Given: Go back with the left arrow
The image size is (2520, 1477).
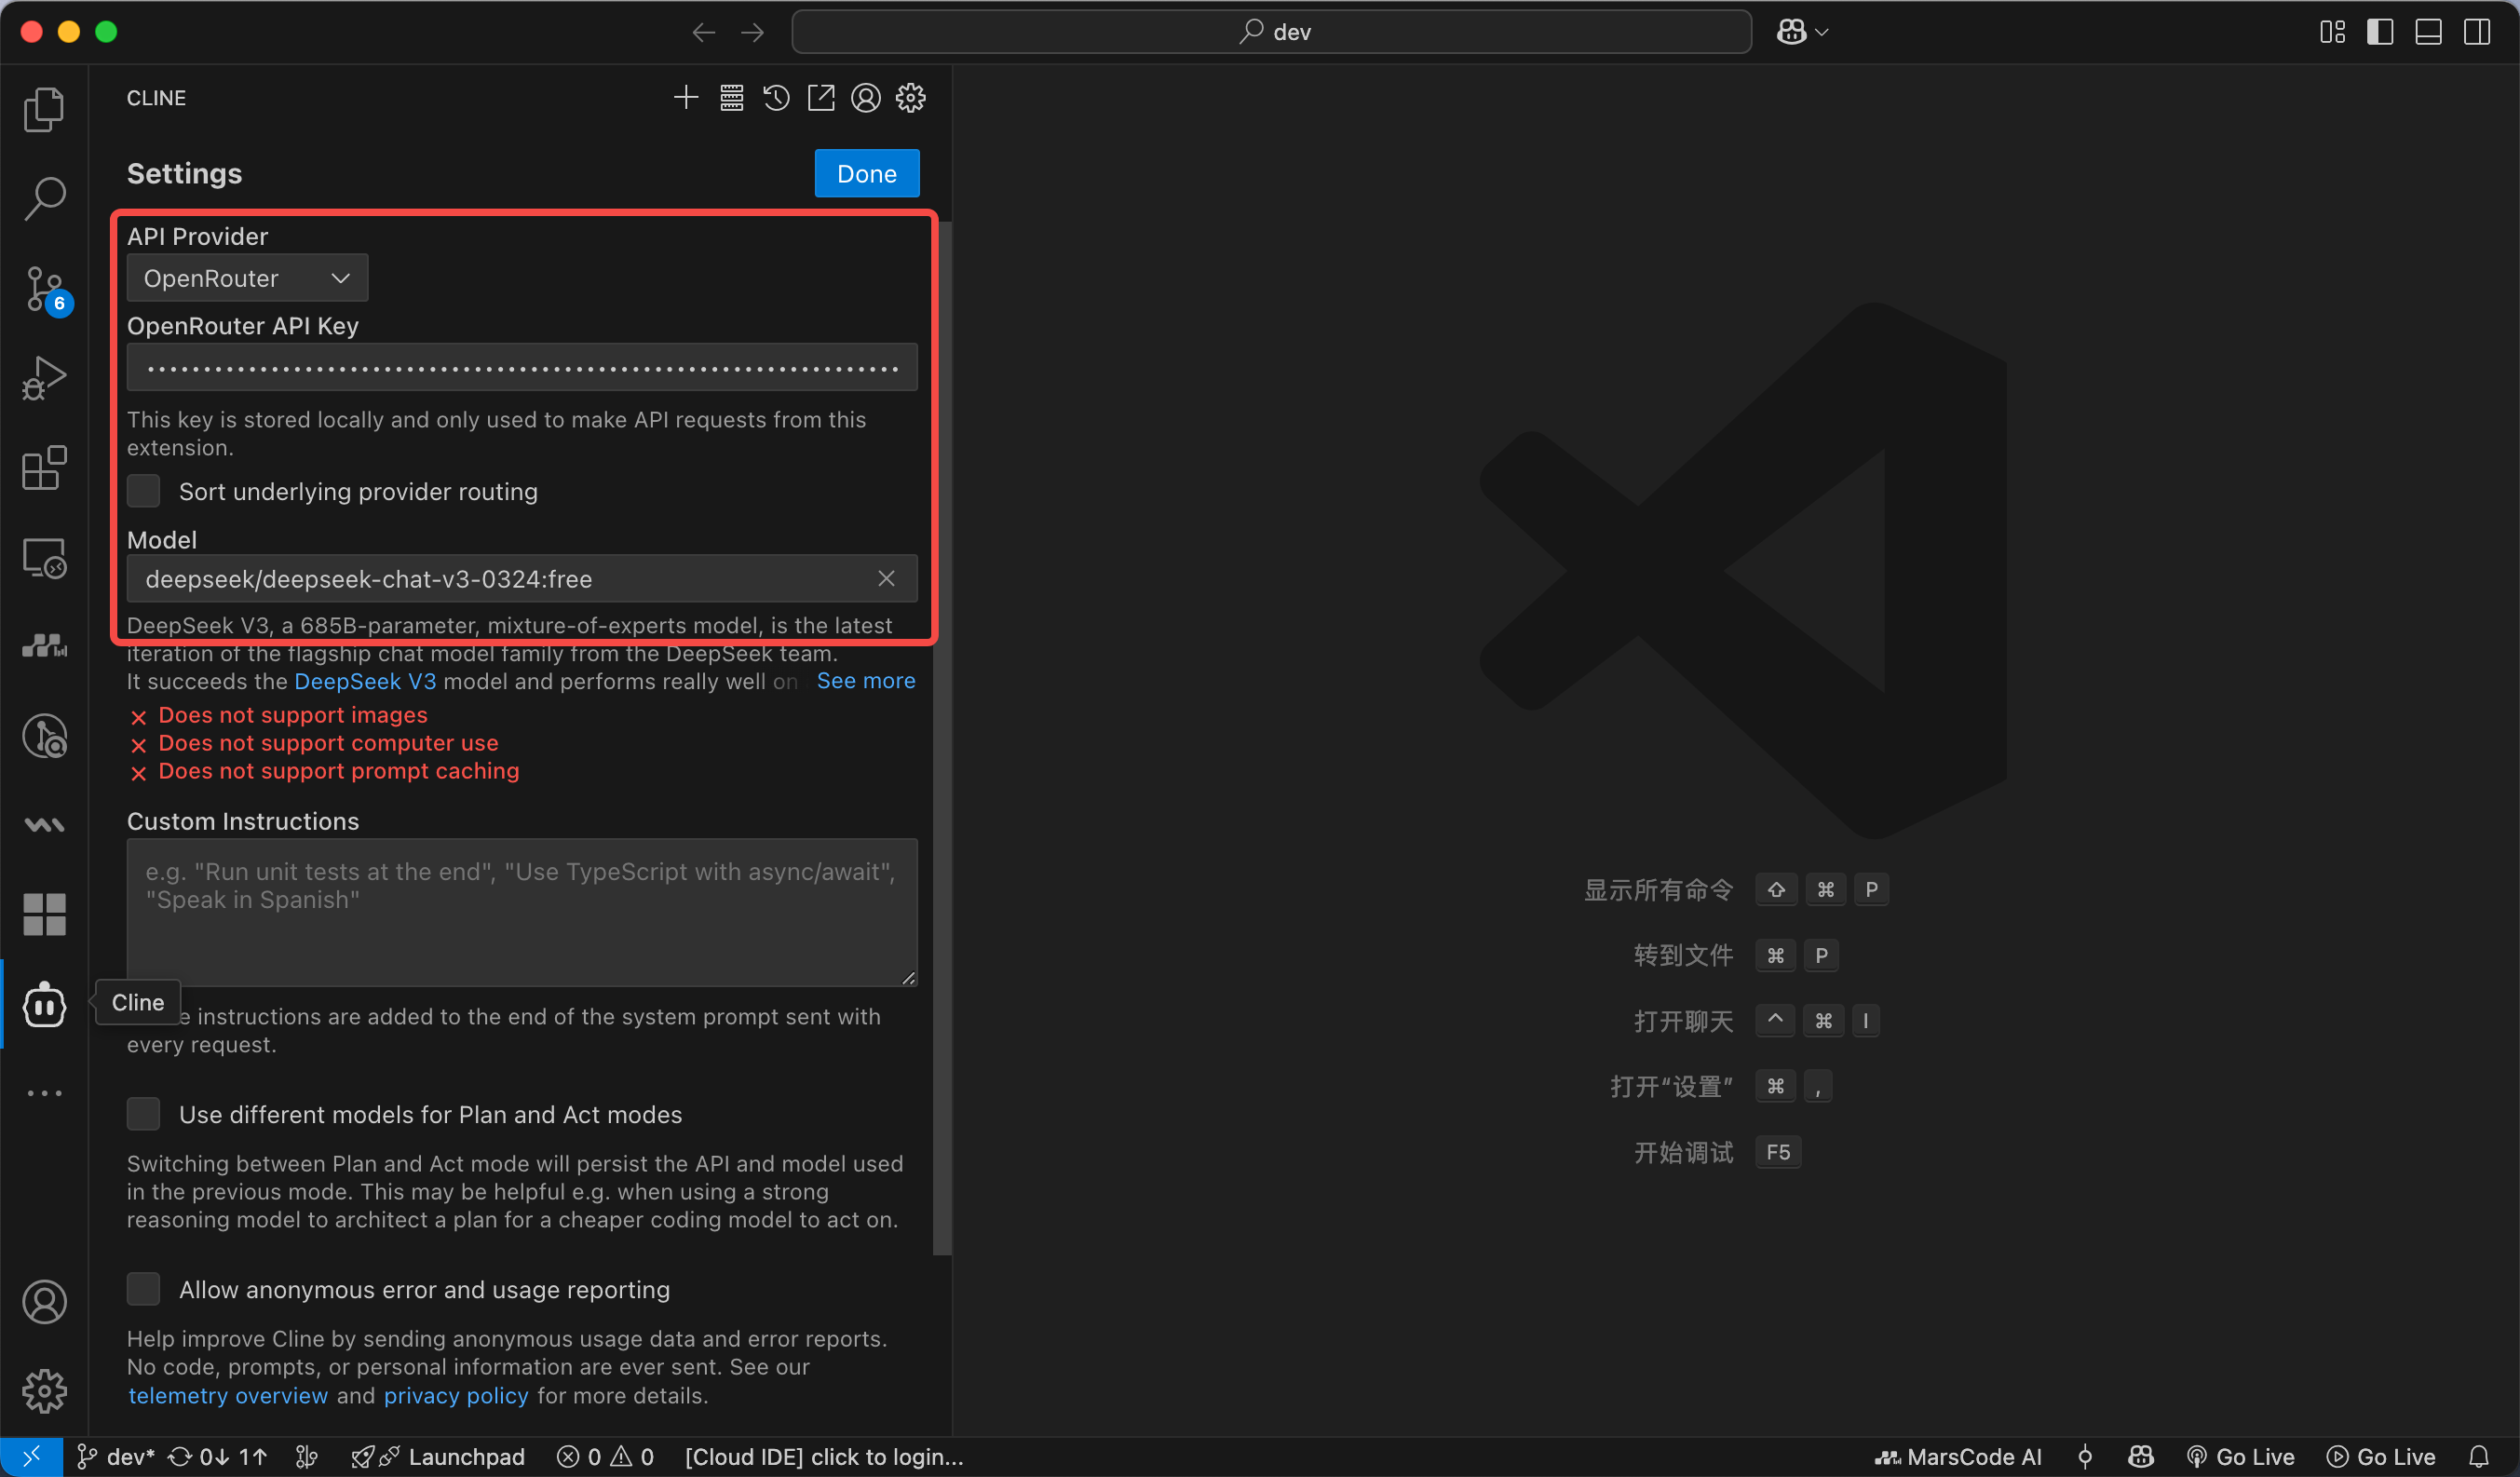Looking at the screenshot, I should click(x=704, y=32).
